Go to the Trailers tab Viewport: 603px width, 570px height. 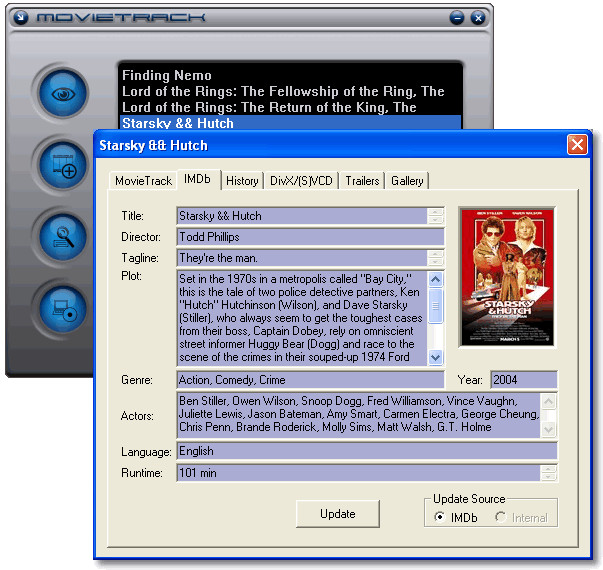(362, 181)
